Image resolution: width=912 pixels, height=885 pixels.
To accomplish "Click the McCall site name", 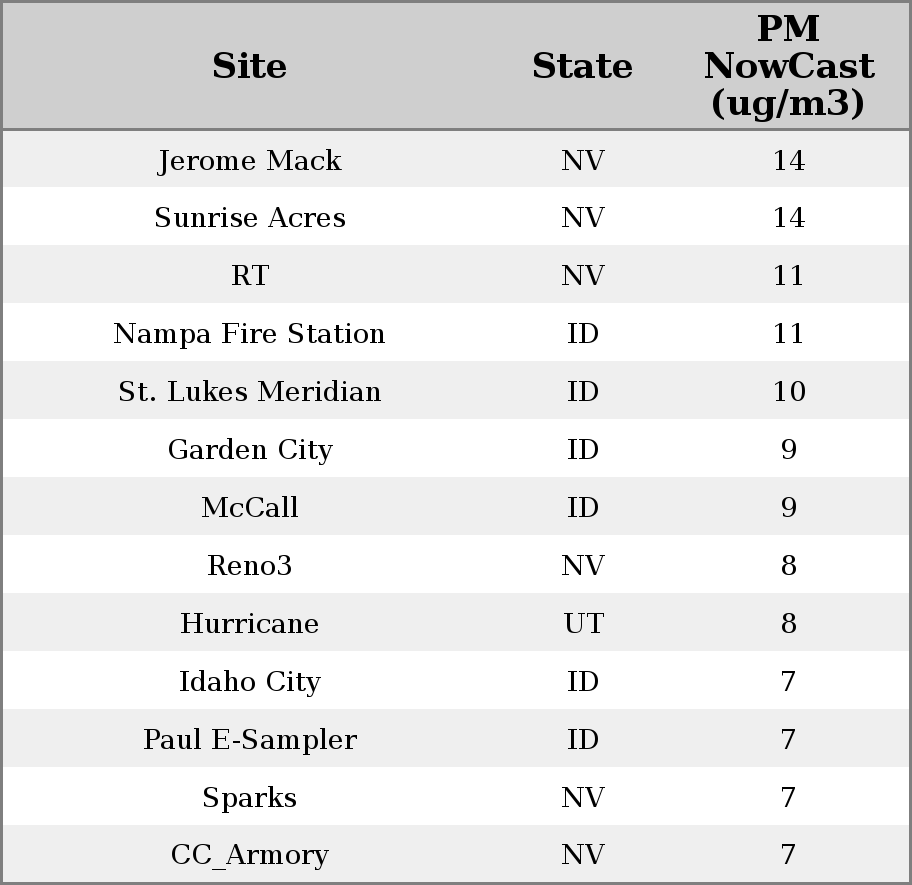I will [x=250, y=508].
